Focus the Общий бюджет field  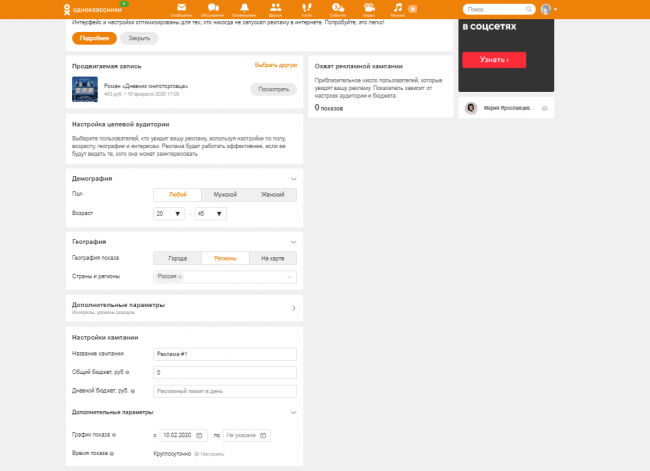(225, 372)
